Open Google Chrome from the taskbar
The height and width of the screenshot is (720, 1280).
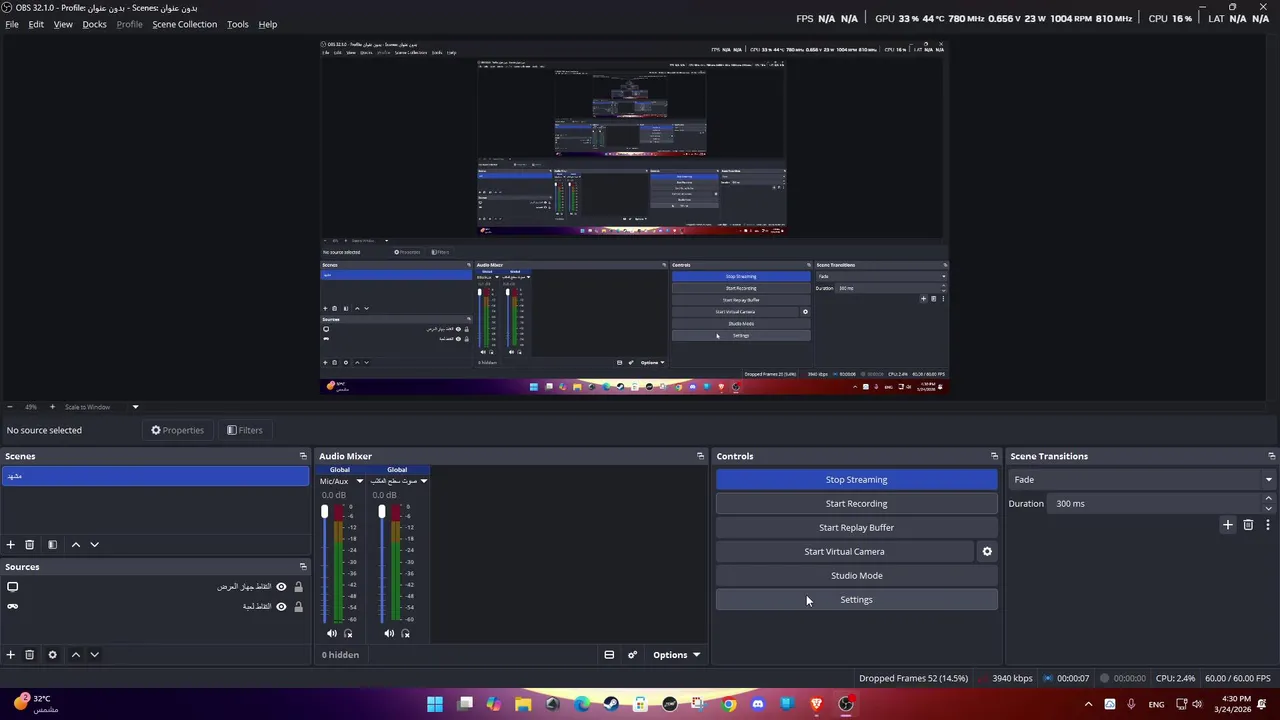(x=729, y=704)
